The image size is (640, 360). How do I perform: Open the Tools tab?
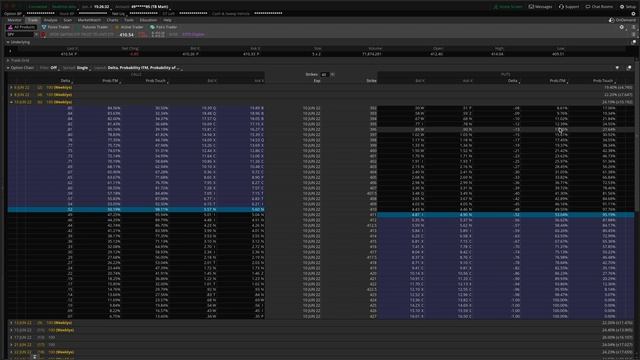[x=129, y=20]
